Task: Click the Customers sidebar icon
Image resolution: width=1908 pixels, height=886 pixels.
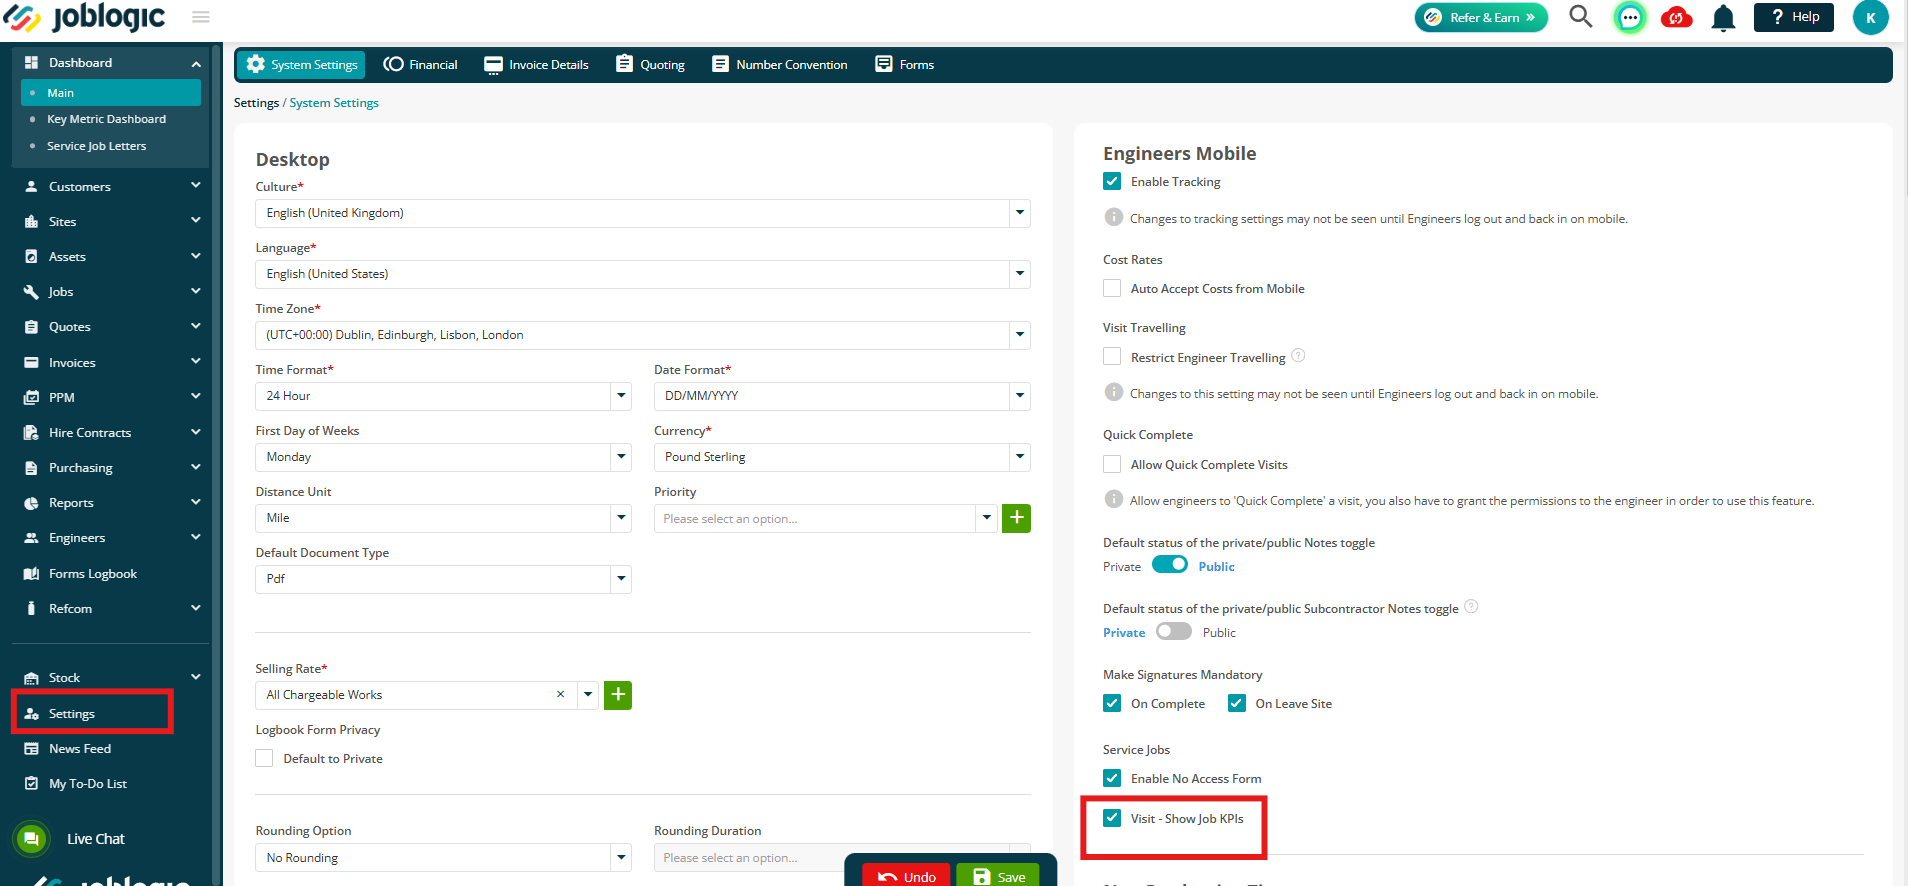Action: coord(31,187)
